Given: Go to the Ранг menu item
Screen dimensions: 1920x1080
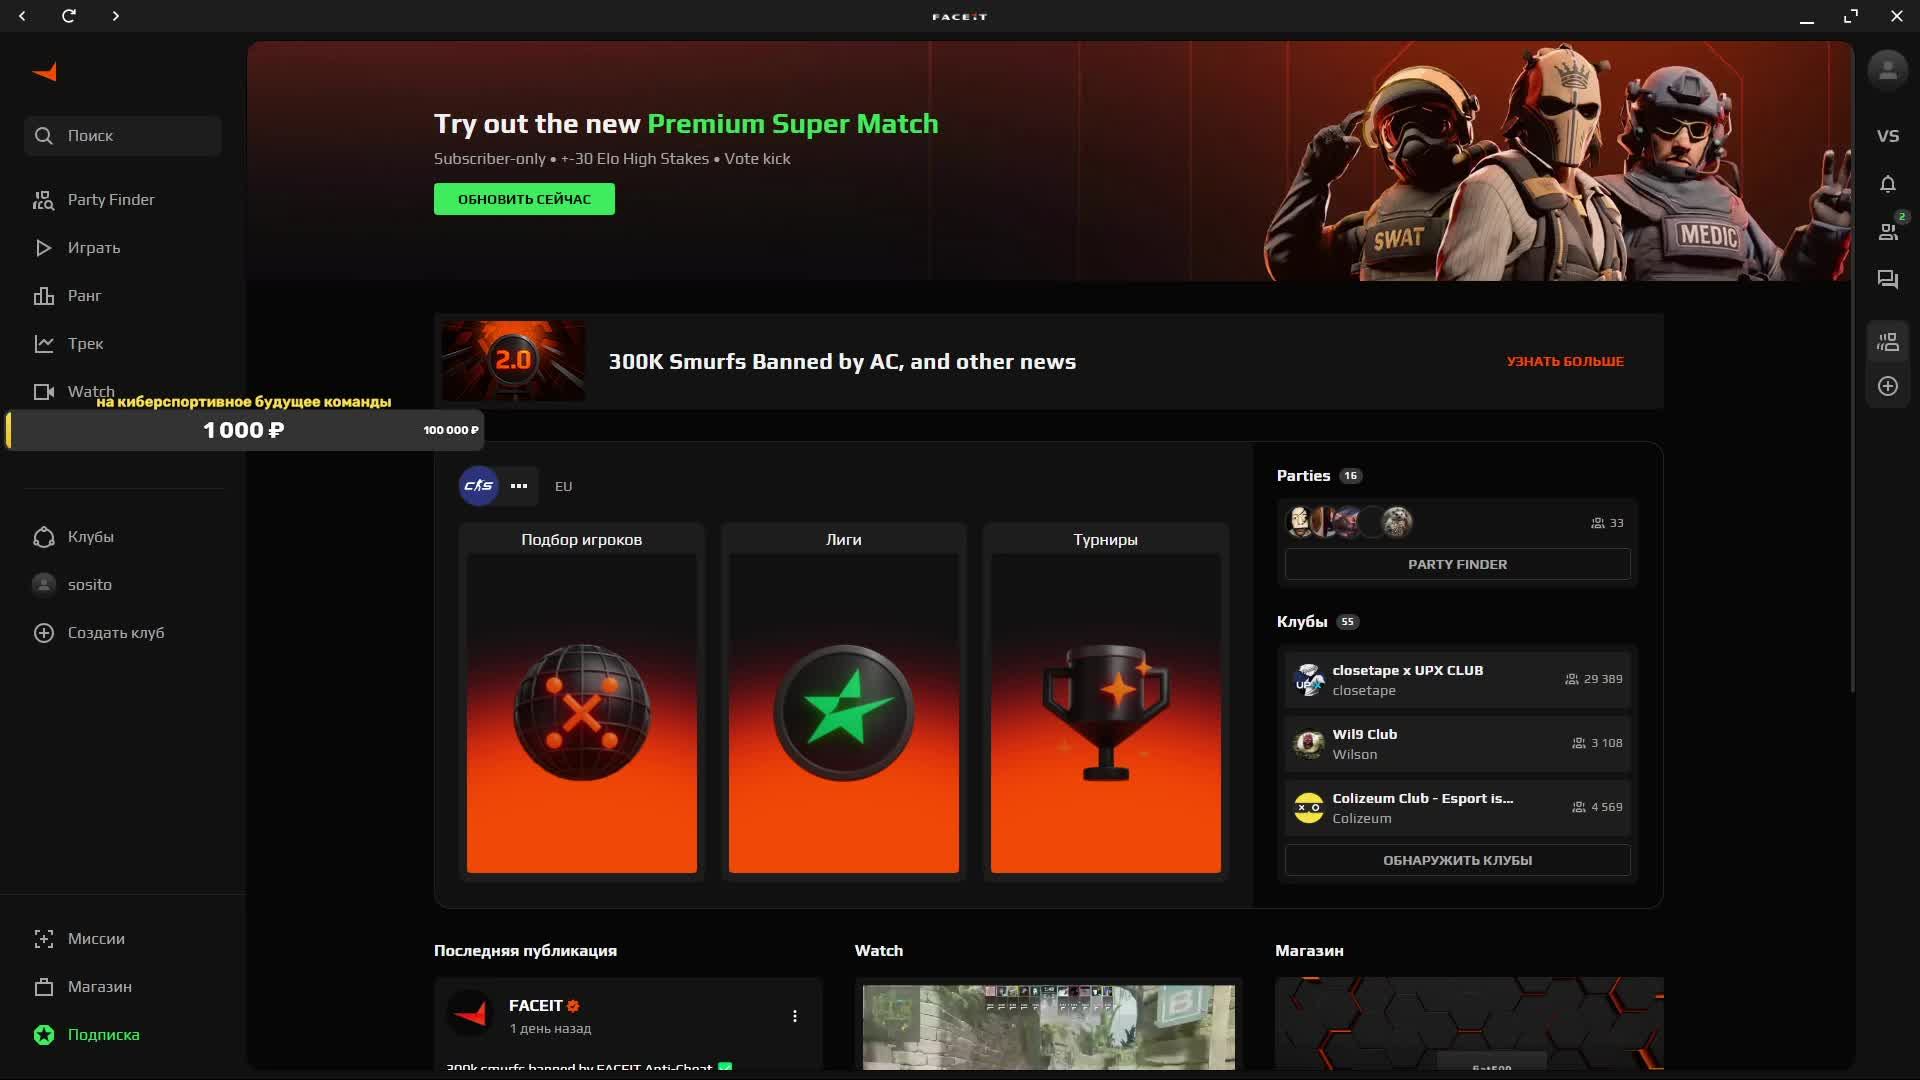Looking at the screenshot, I should (84, 296).
